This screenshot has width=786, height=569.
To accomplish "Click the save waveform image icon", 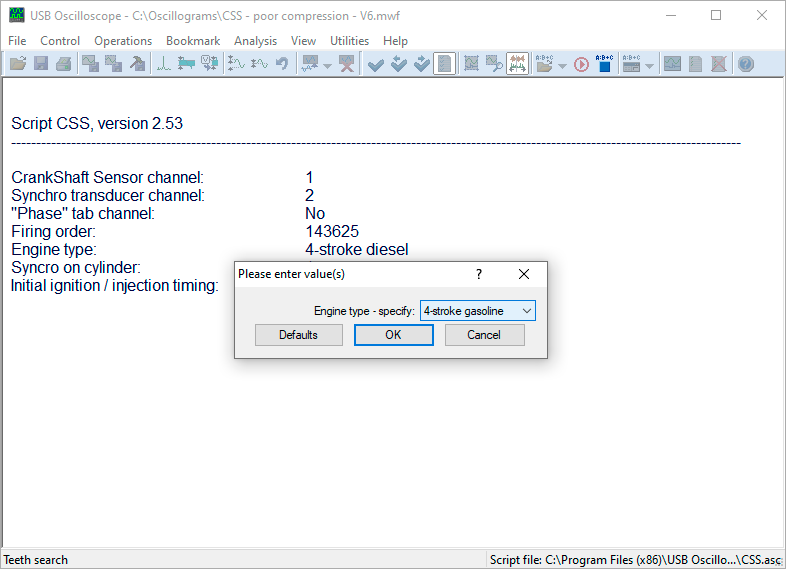I will coord(90,64).
